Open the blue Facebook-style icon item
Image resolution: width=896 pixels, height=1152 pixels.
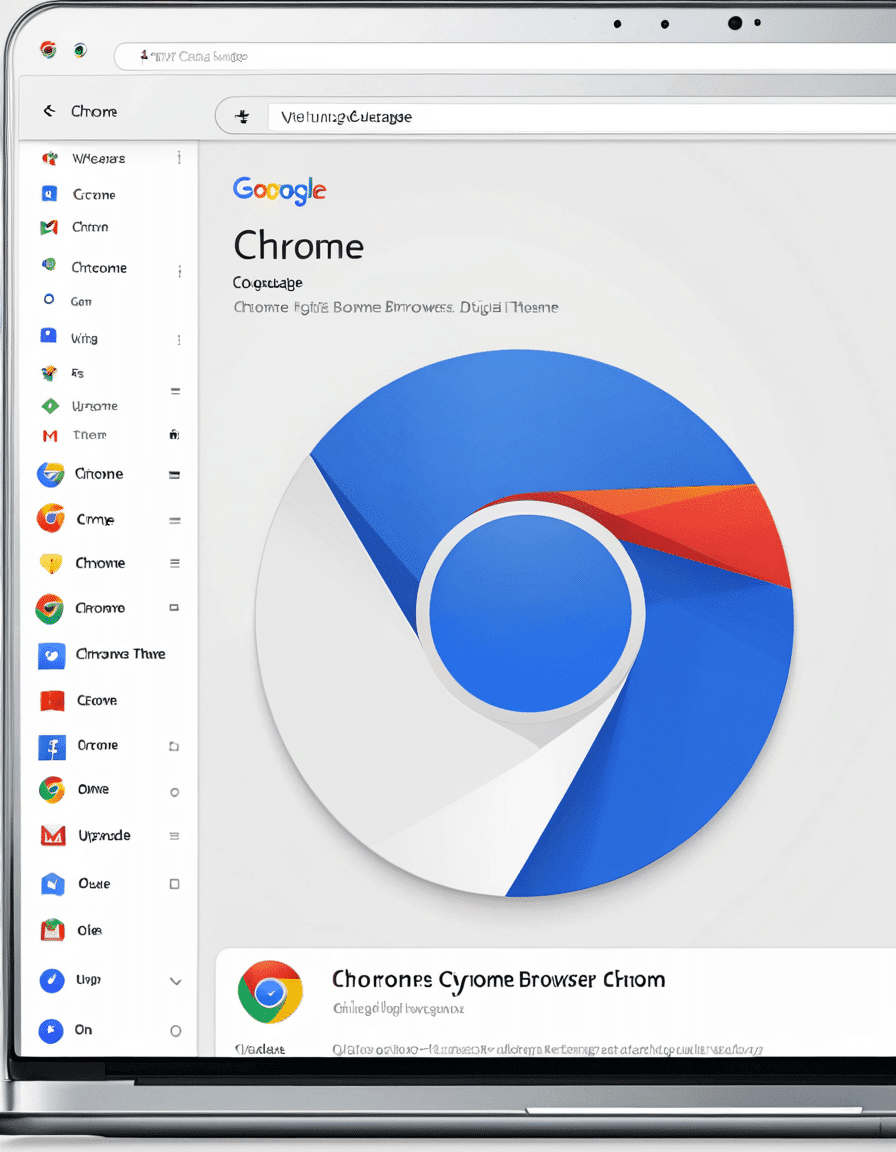point(52,748)
